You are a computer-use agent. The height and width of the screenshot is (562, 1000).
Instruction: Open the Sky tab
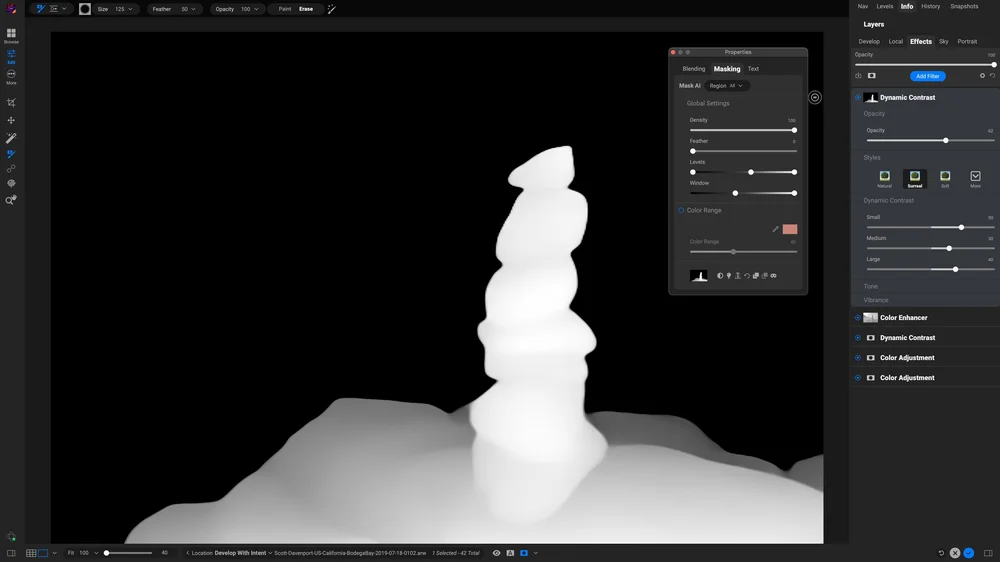point(943,41)
